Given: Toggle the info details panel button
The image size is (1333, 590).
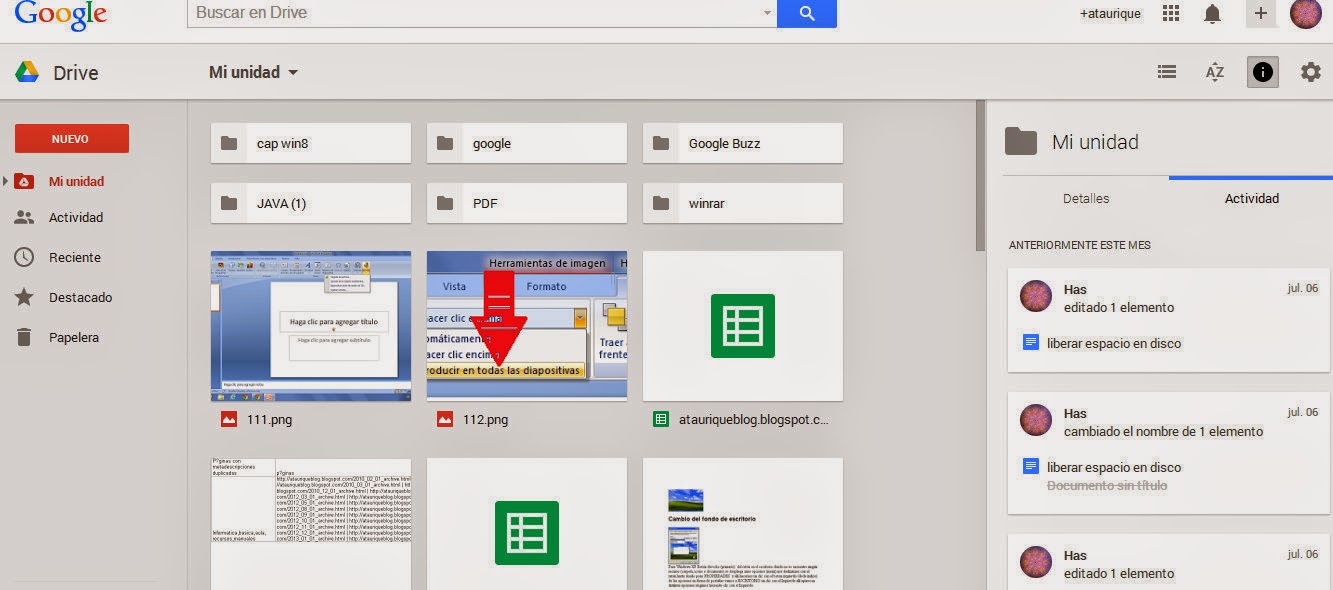Looking at the screenshot, I should point(1263,72).
